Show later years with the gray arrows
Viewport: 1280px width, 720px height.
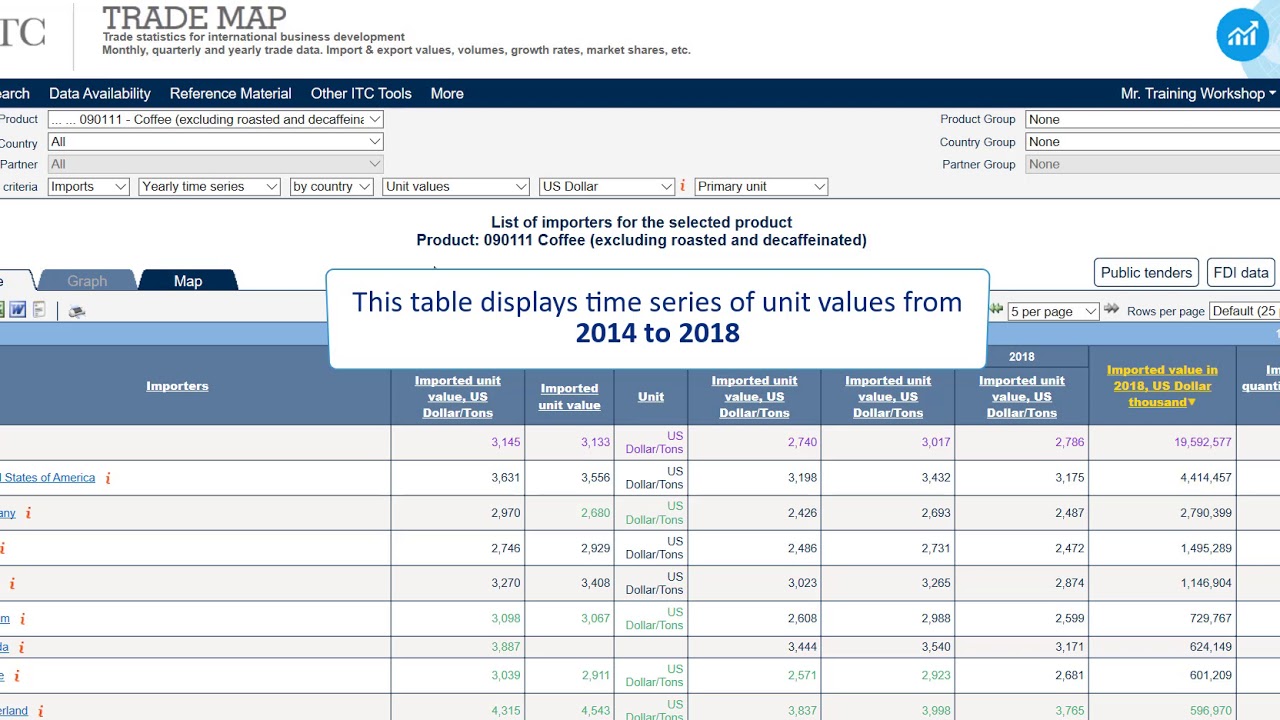1111,310
